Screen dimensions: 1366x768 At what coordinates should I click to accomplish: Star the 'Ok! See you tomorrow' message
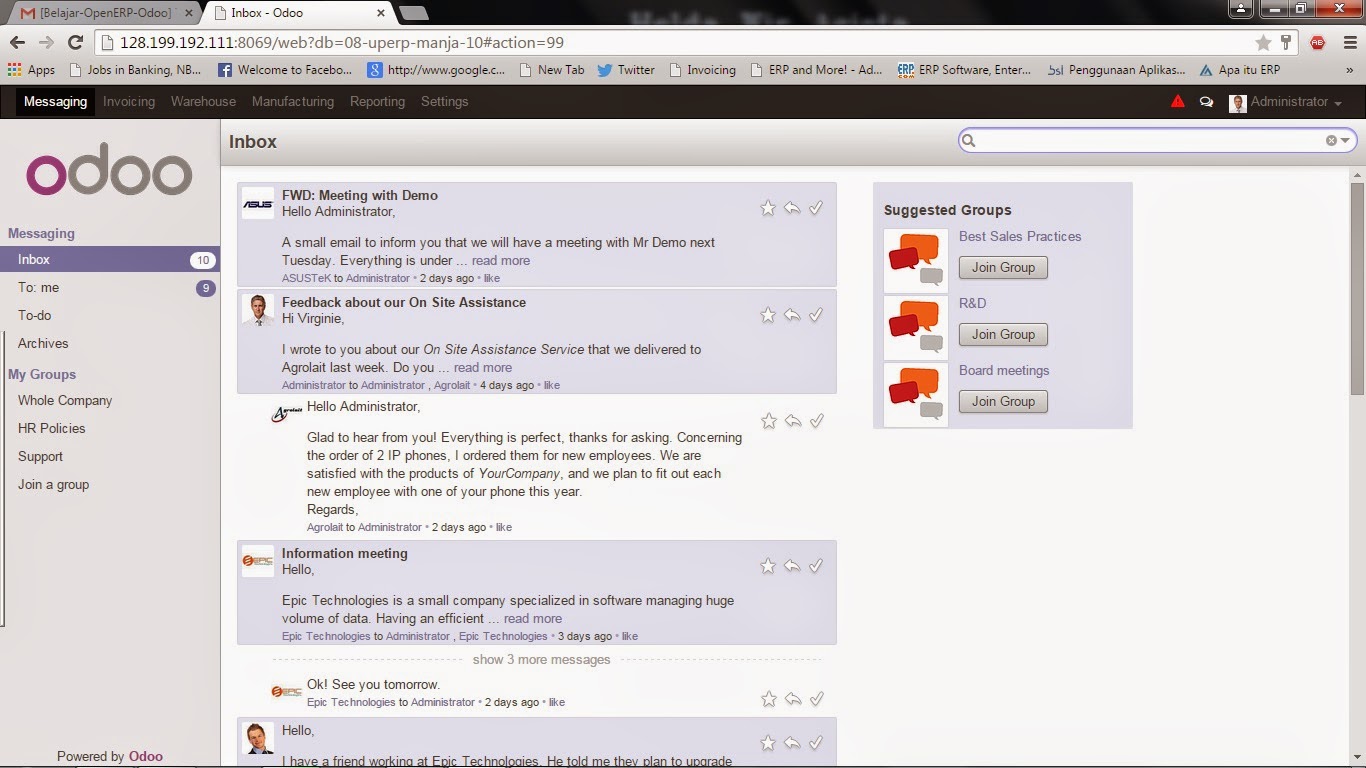pos(769,699)
